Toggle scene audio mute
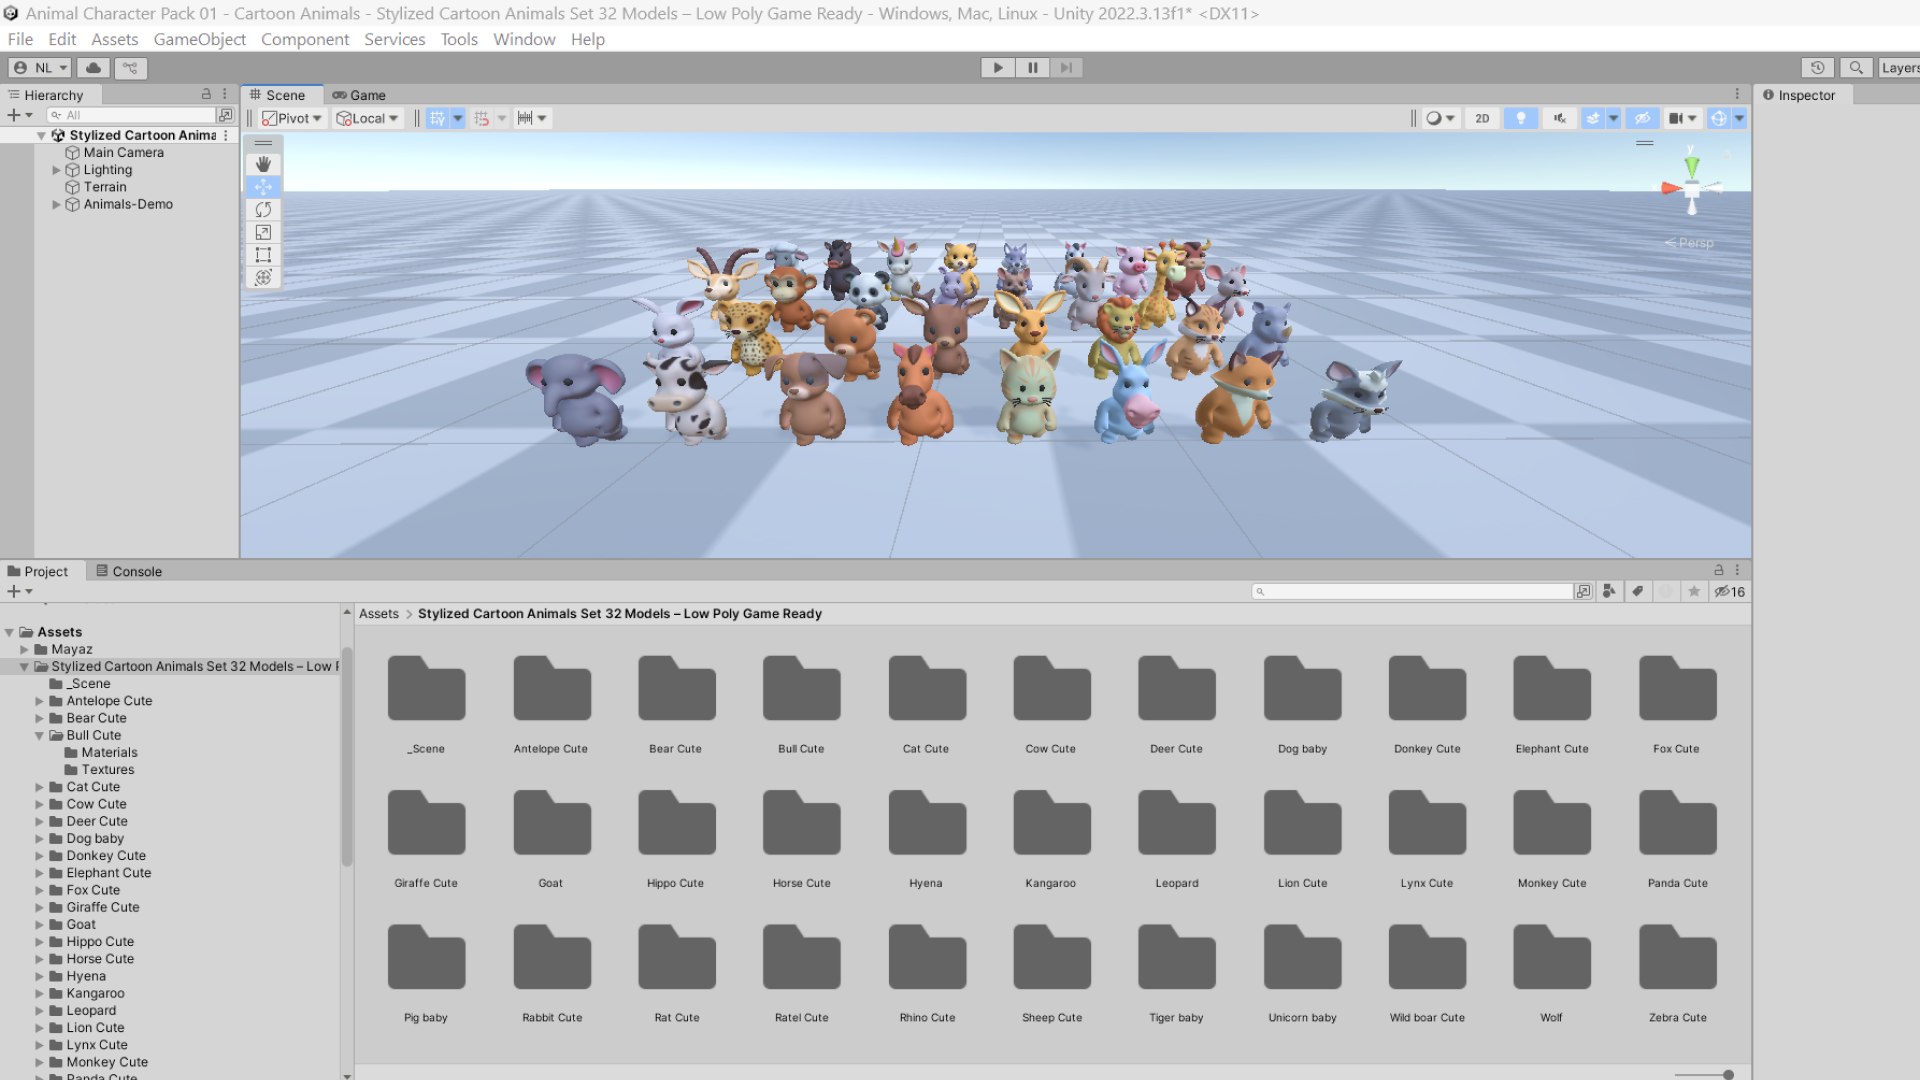The image size is (1920, 1080). [1559, 118]
